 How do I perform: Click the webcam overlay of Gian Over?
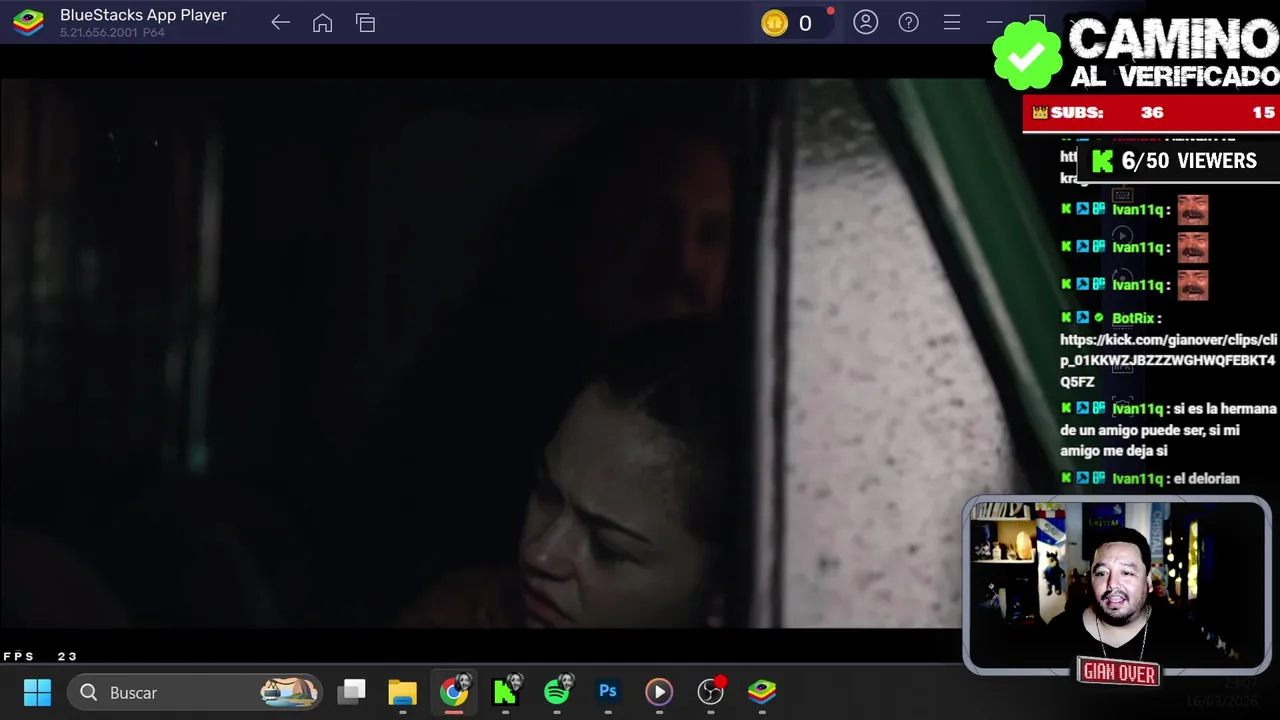pos(1117,585)
